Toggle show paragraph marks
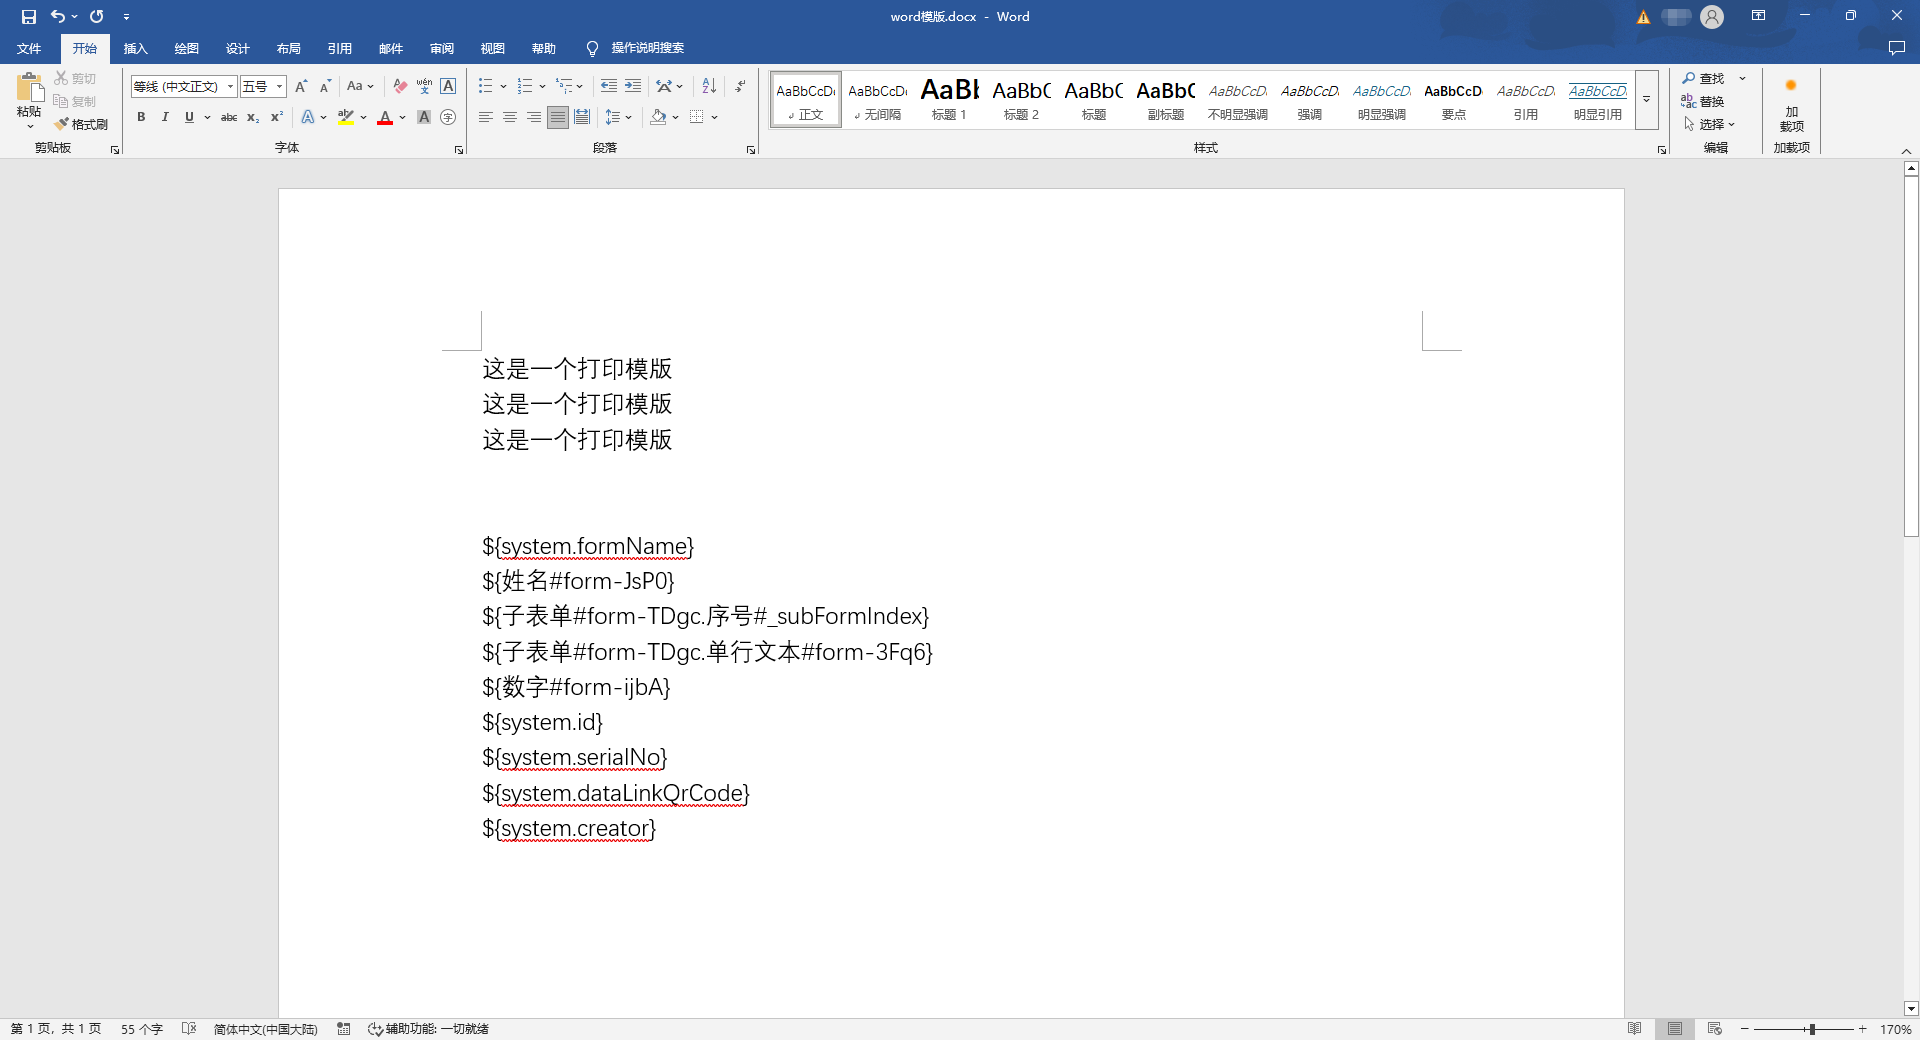1920x1040 pixels. (740, 86)
